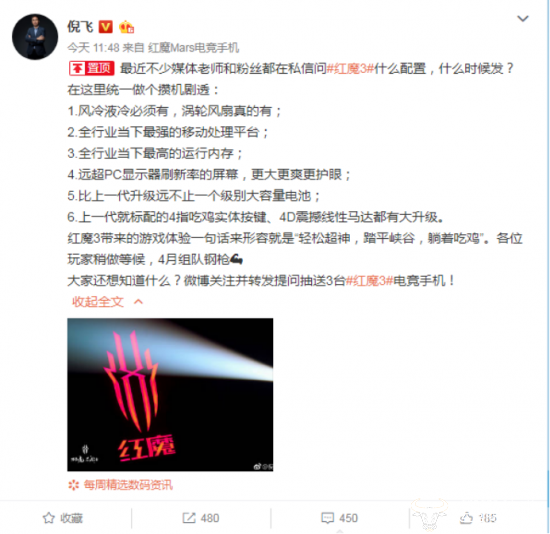
Task: Click the repost icon showing 480
Action: click(189, 518)
